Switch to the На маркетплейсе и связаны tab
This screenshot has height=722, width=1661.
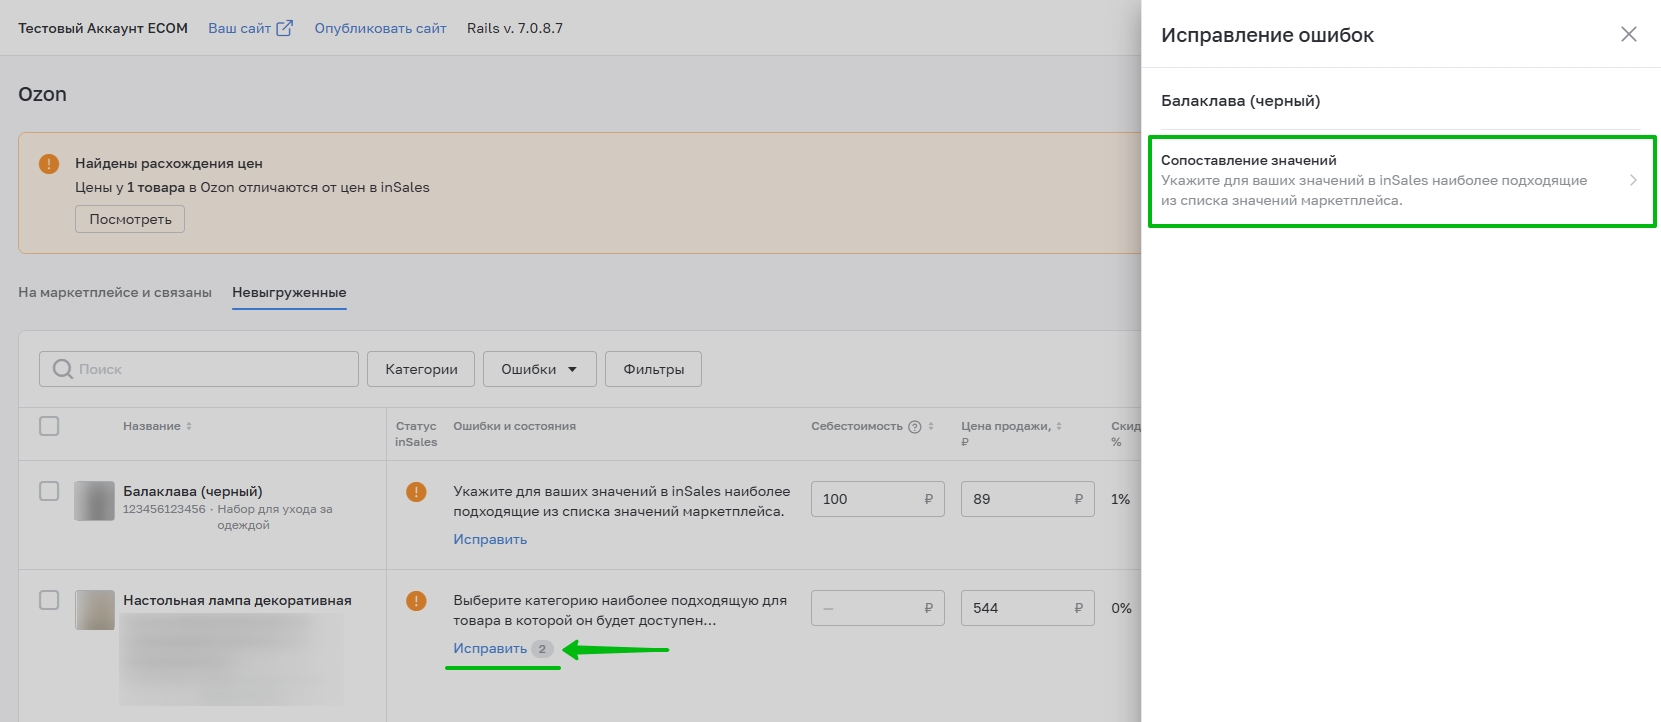115,292
